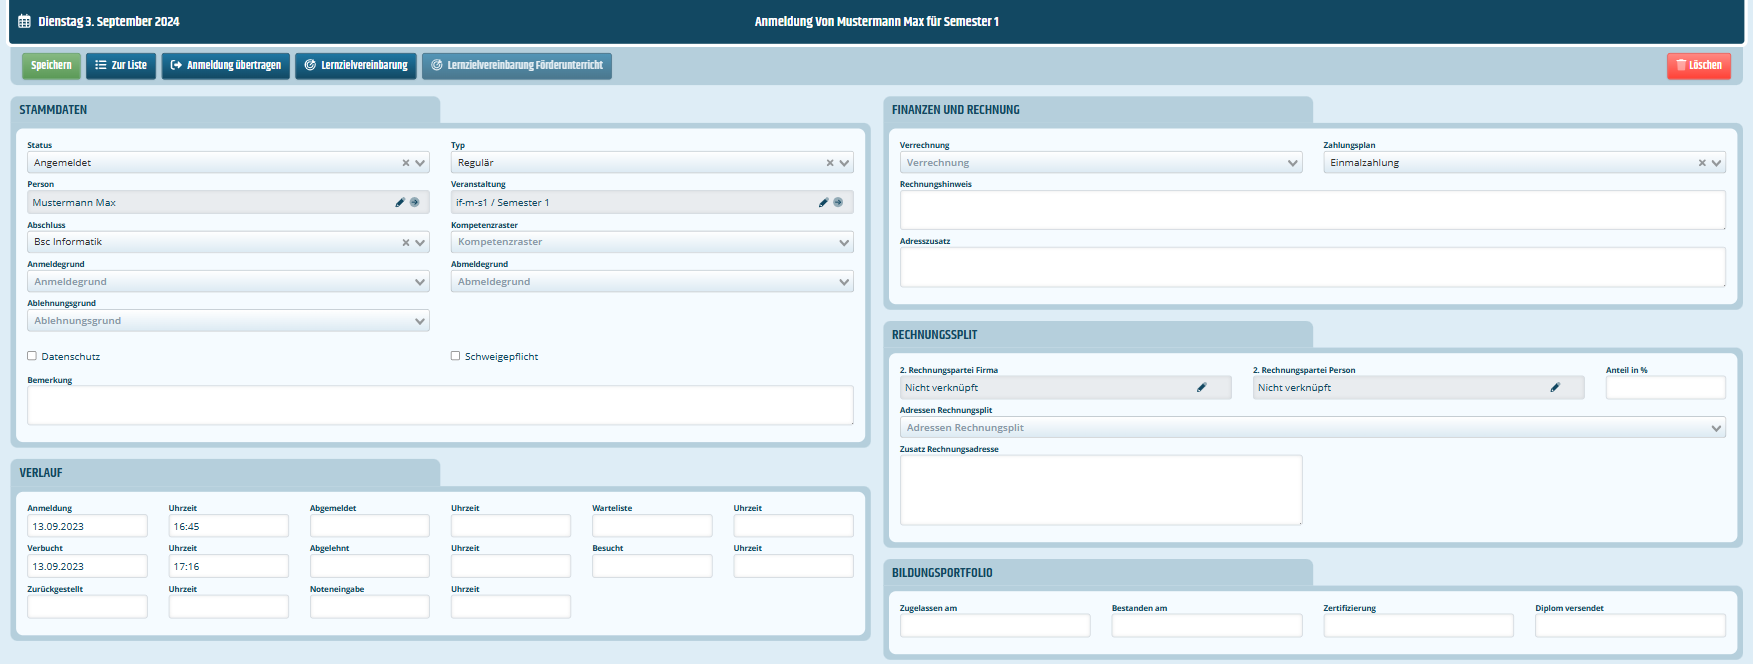
Task: Enable the Schweigepflicht checkbox
Action: (456, 356)
